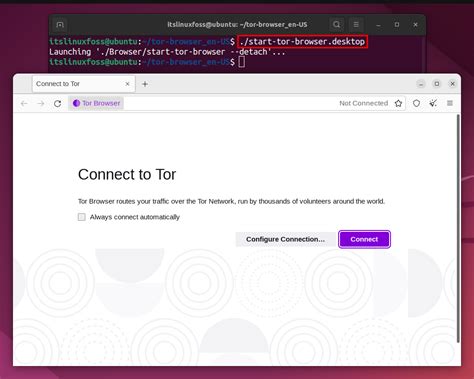Open the security level shield icon
Image resolution: width=474 pixels, height=379 pixels.
coord(416,103)
